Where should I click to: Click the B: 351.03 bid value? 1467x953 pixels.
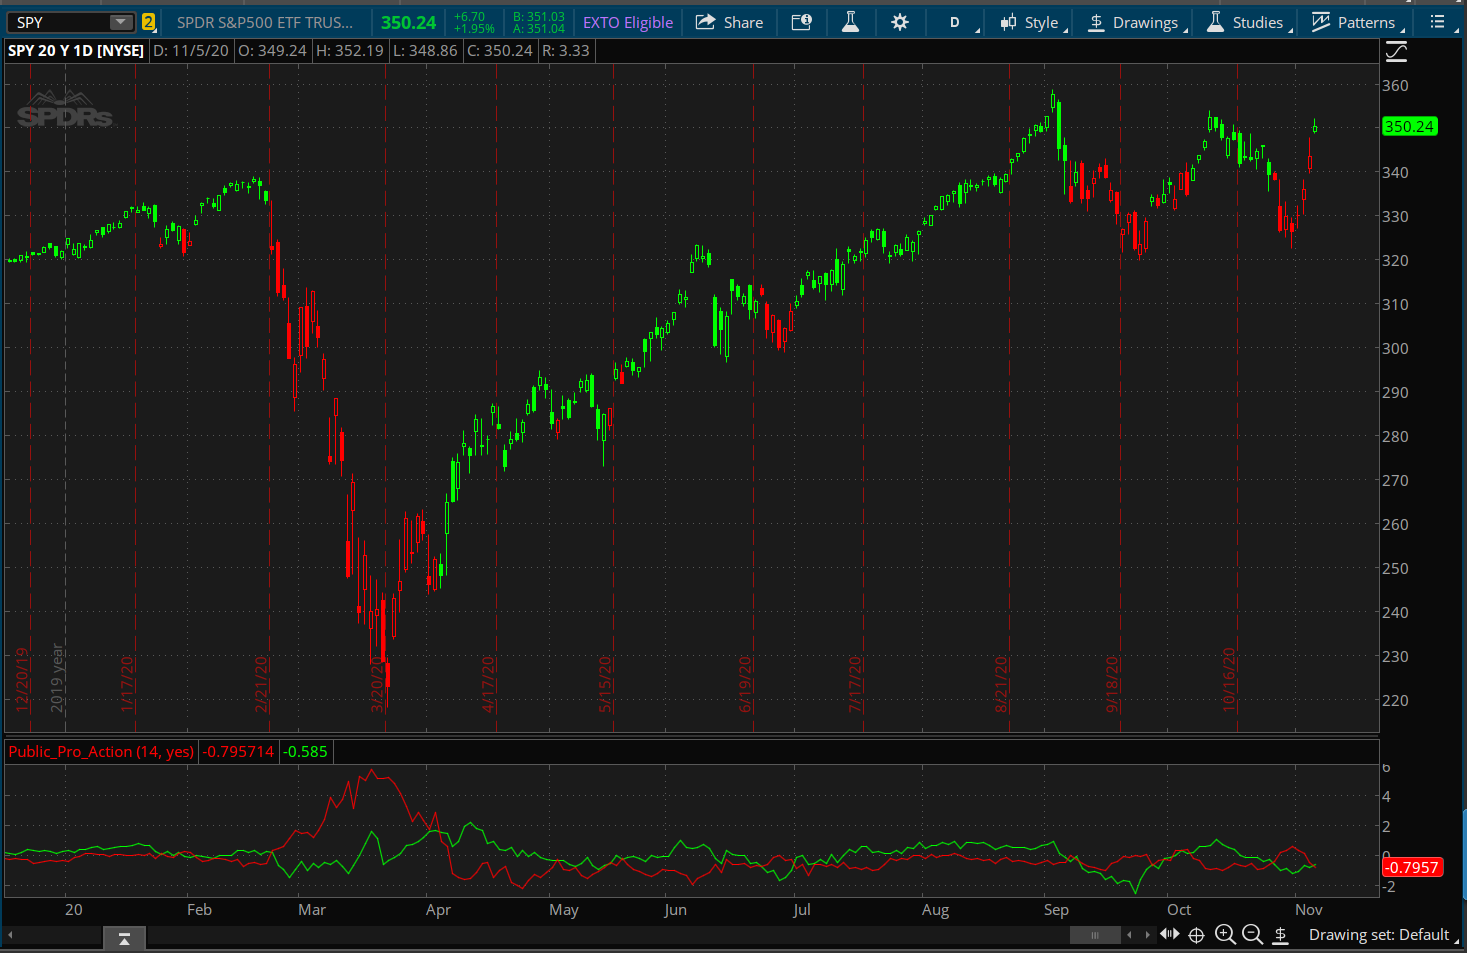click(539, 17)
